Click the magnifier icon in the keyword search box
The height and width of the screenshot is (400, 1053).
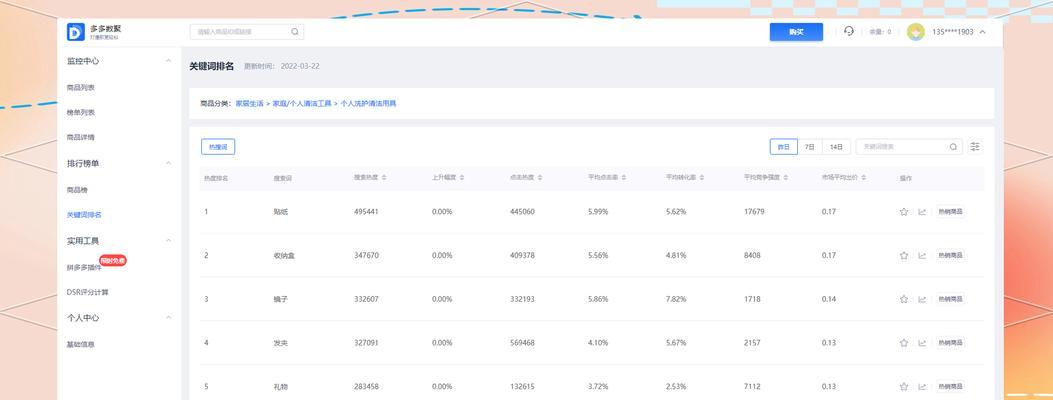tap(953, 147)
